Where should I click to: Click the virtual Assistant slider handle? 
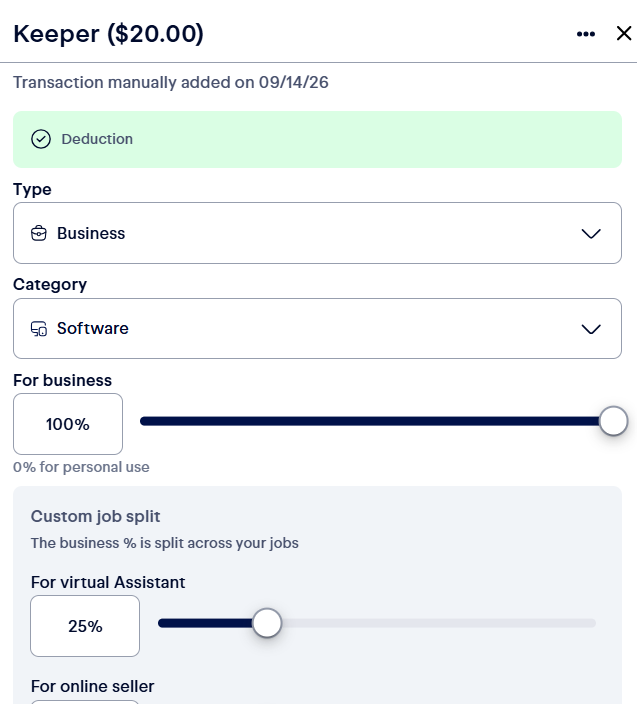tap(267, 623)
